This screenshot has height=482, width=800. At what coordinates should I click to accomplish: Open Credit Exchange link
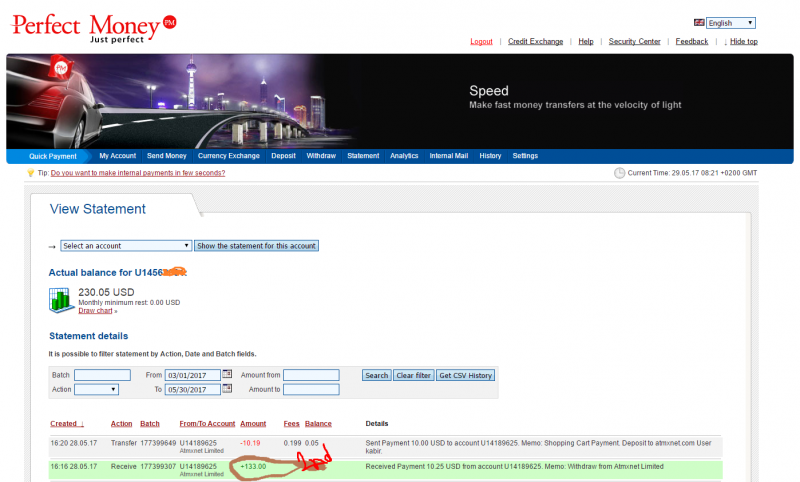coord(535,41)
